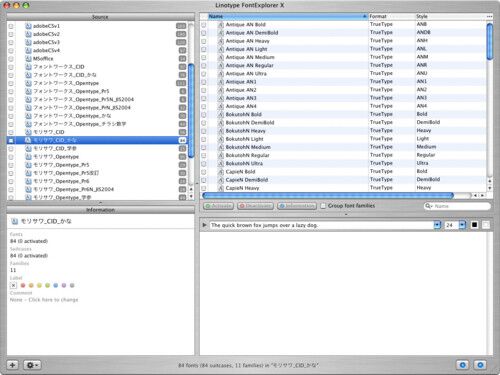500x375 pixels.
Task: Click into the Name search field
Action: 457,206
